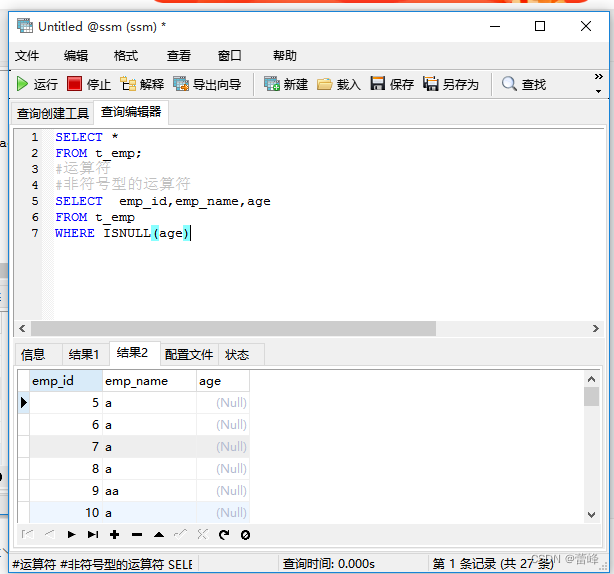This screenshot has height=574, width=614.
Task: Open the 结果1 tab
Action: click(84, 355)
